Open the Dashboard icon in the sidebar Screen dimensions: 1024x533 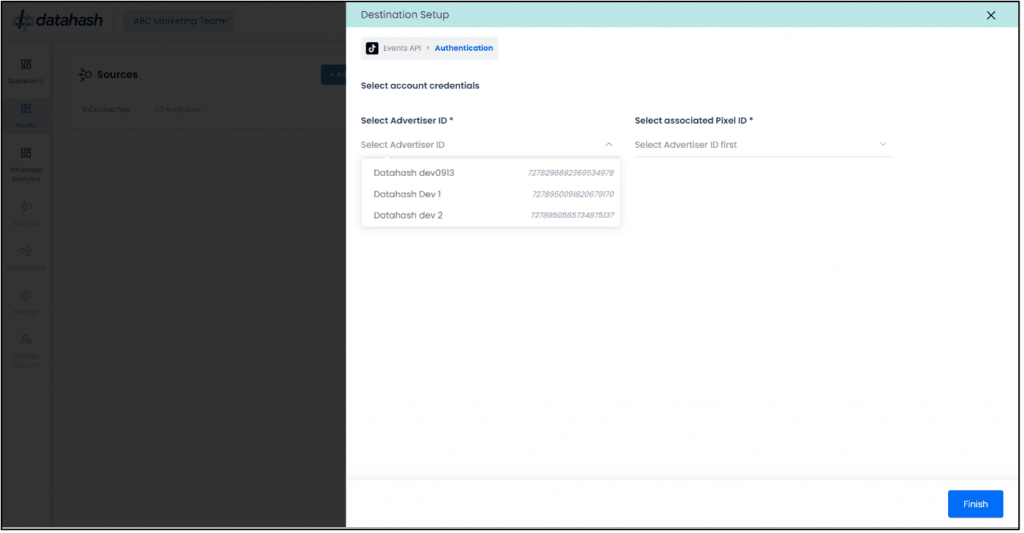pos(26,66)
